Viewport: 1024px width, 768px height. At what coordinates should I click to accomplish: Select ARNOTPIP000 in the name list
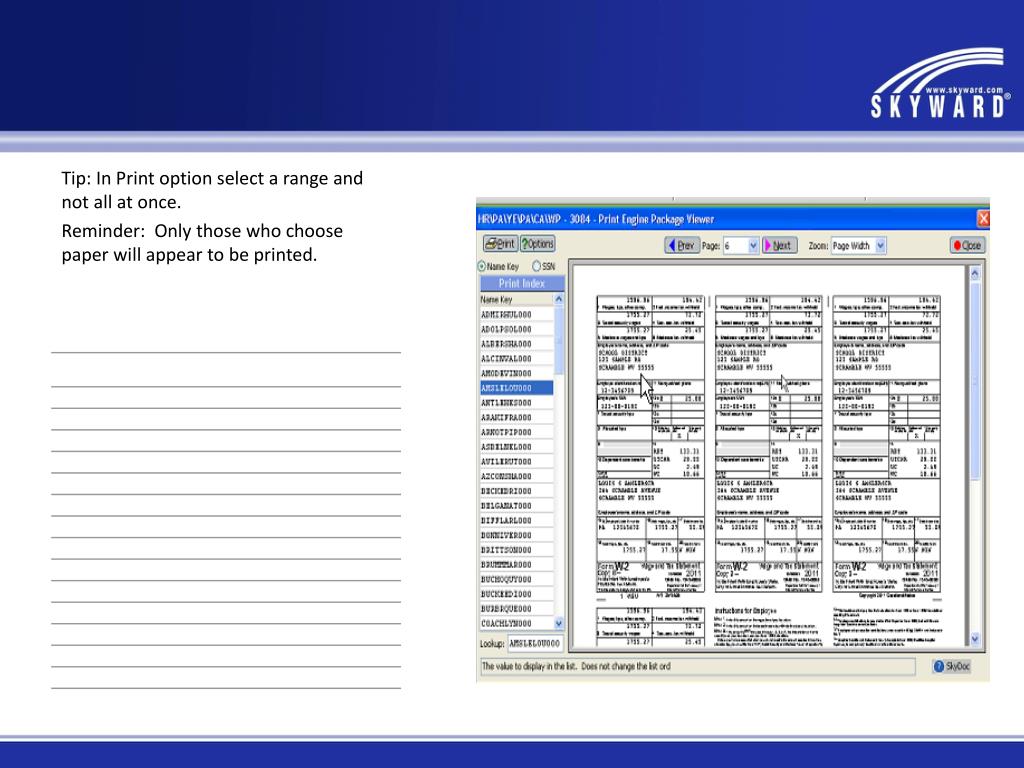click(517, 432)
